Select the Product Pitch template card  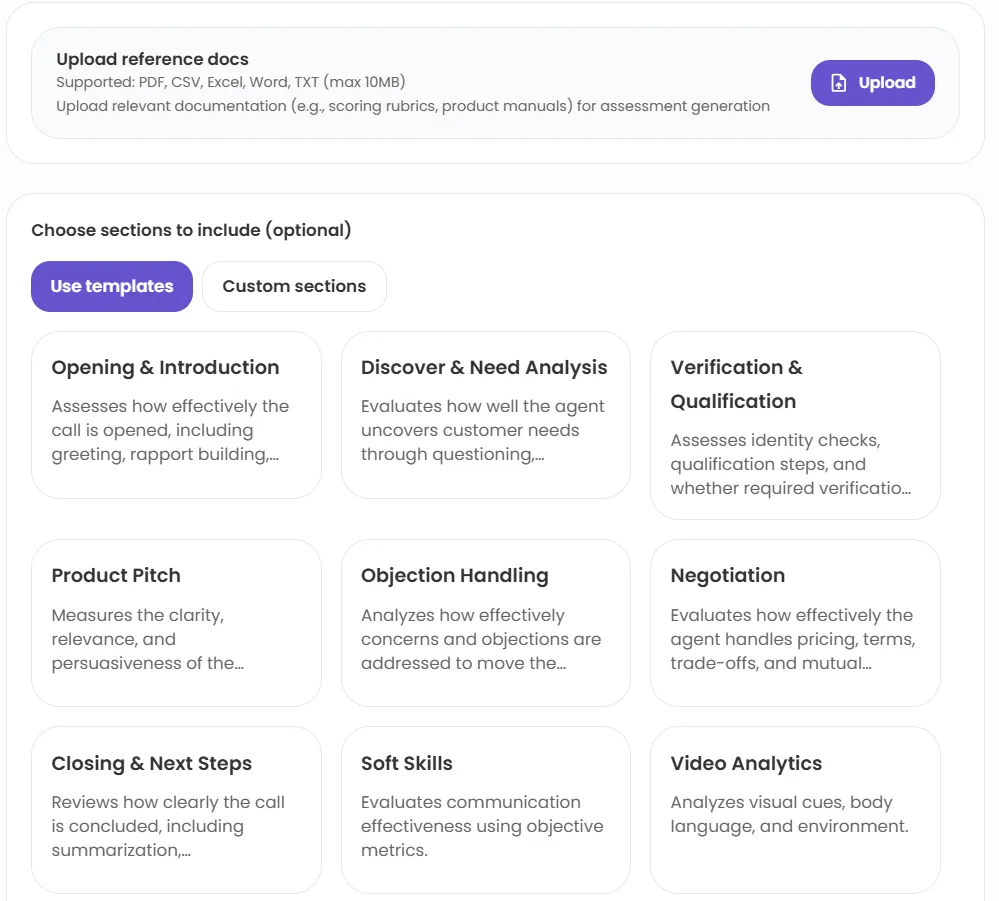tap(176, 622)
